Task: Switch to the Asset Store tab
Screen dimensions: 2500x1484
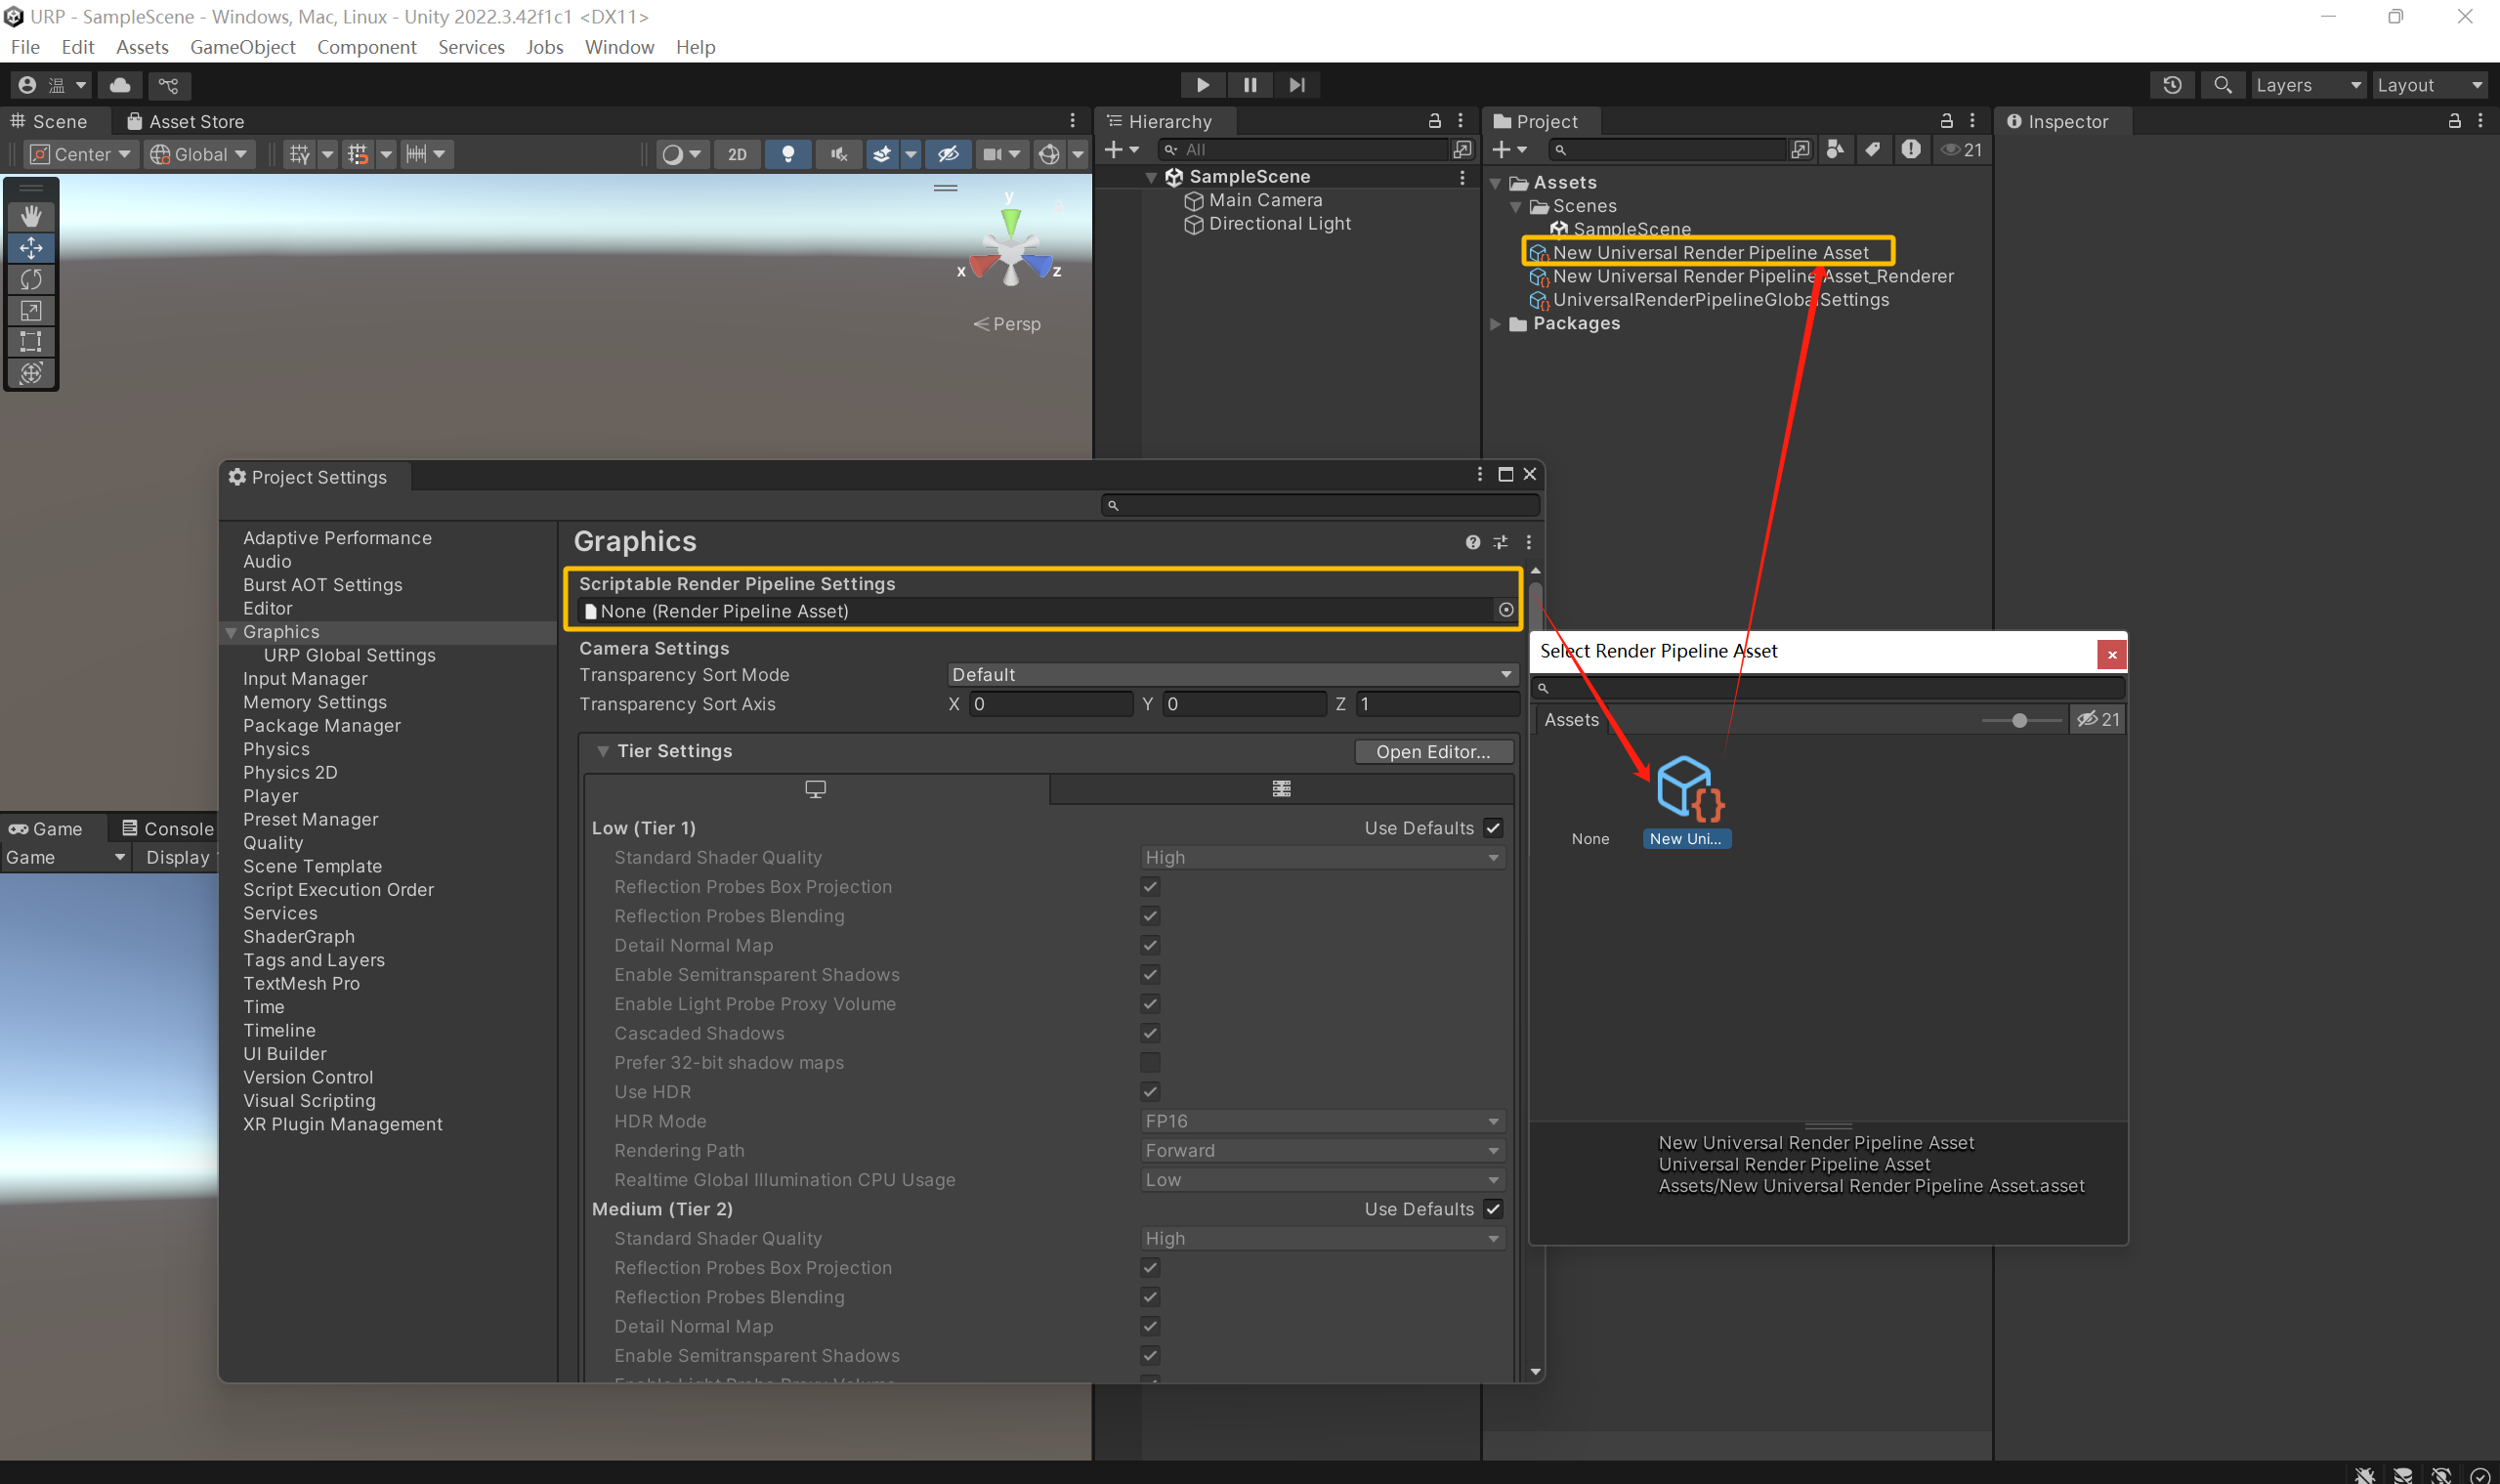Action: tap(186, 121)
